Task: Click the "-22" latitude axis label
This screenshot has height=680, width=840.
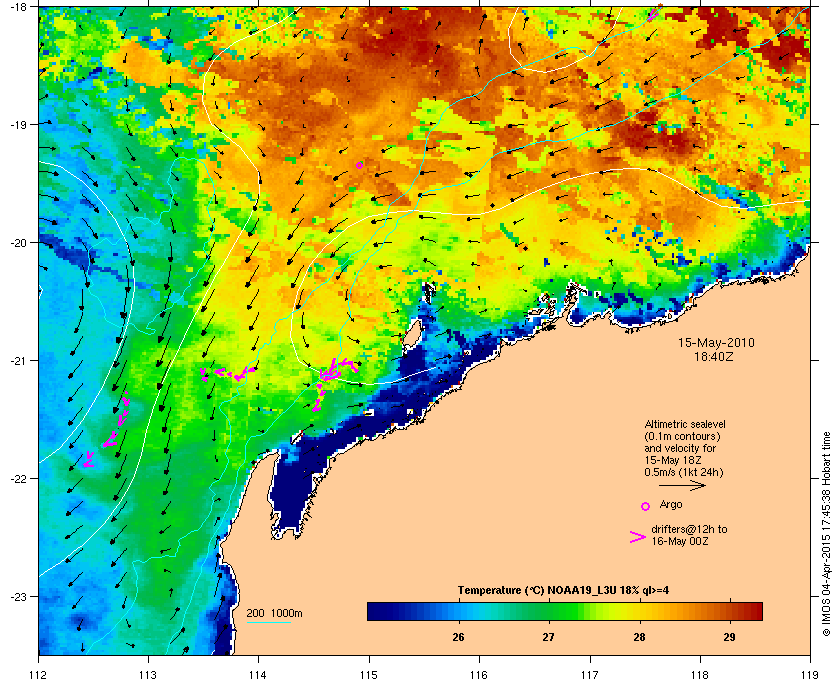Action: coord(18,478)
